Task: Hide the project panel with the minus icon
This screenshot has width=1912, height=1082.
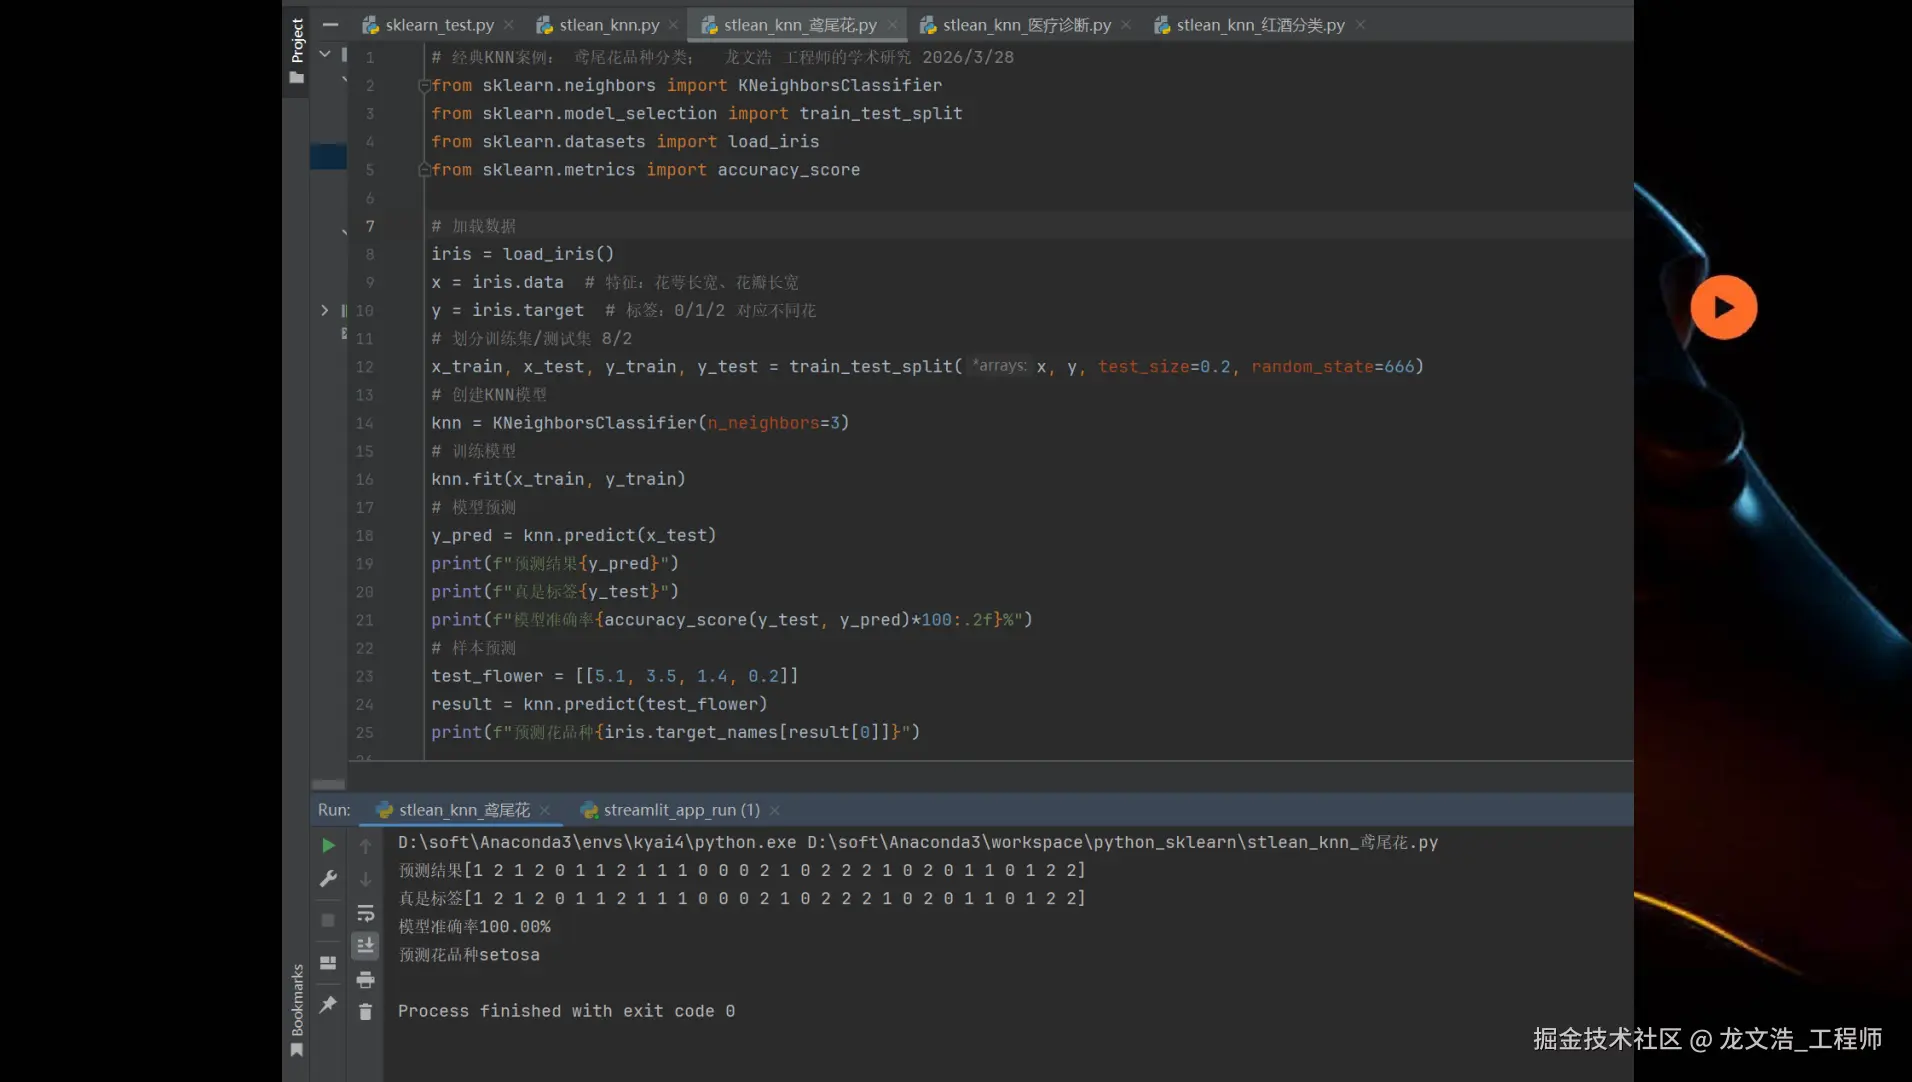Action: pyautogui.click(x=331, y=25)
